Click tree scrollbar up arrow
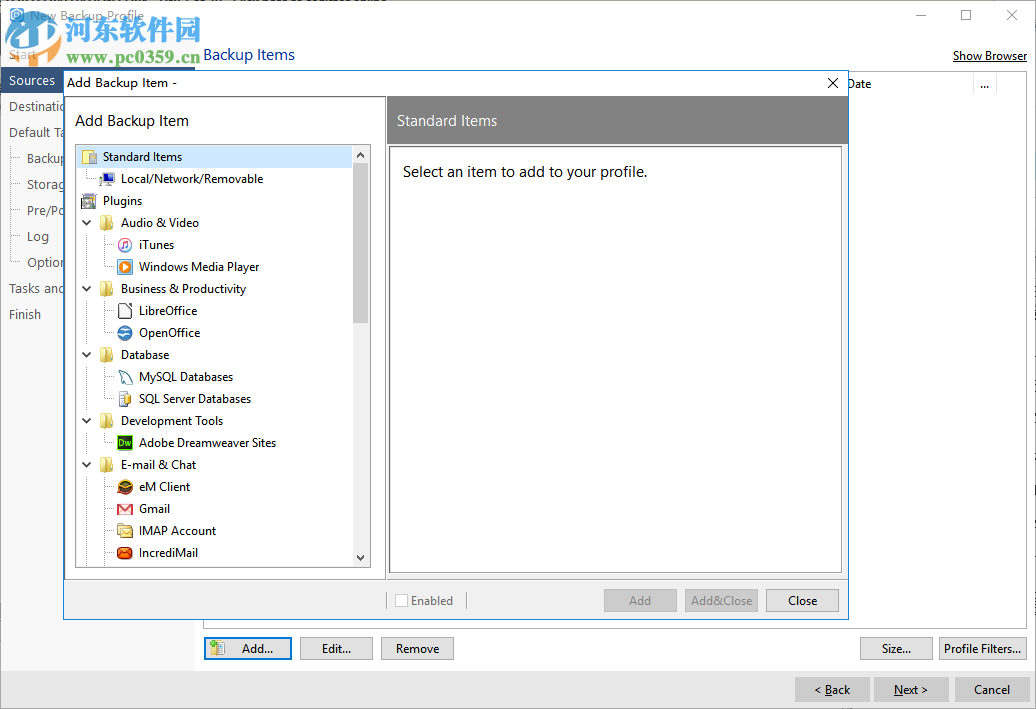Screen dimensions: 1036x709 click(360, 155)
